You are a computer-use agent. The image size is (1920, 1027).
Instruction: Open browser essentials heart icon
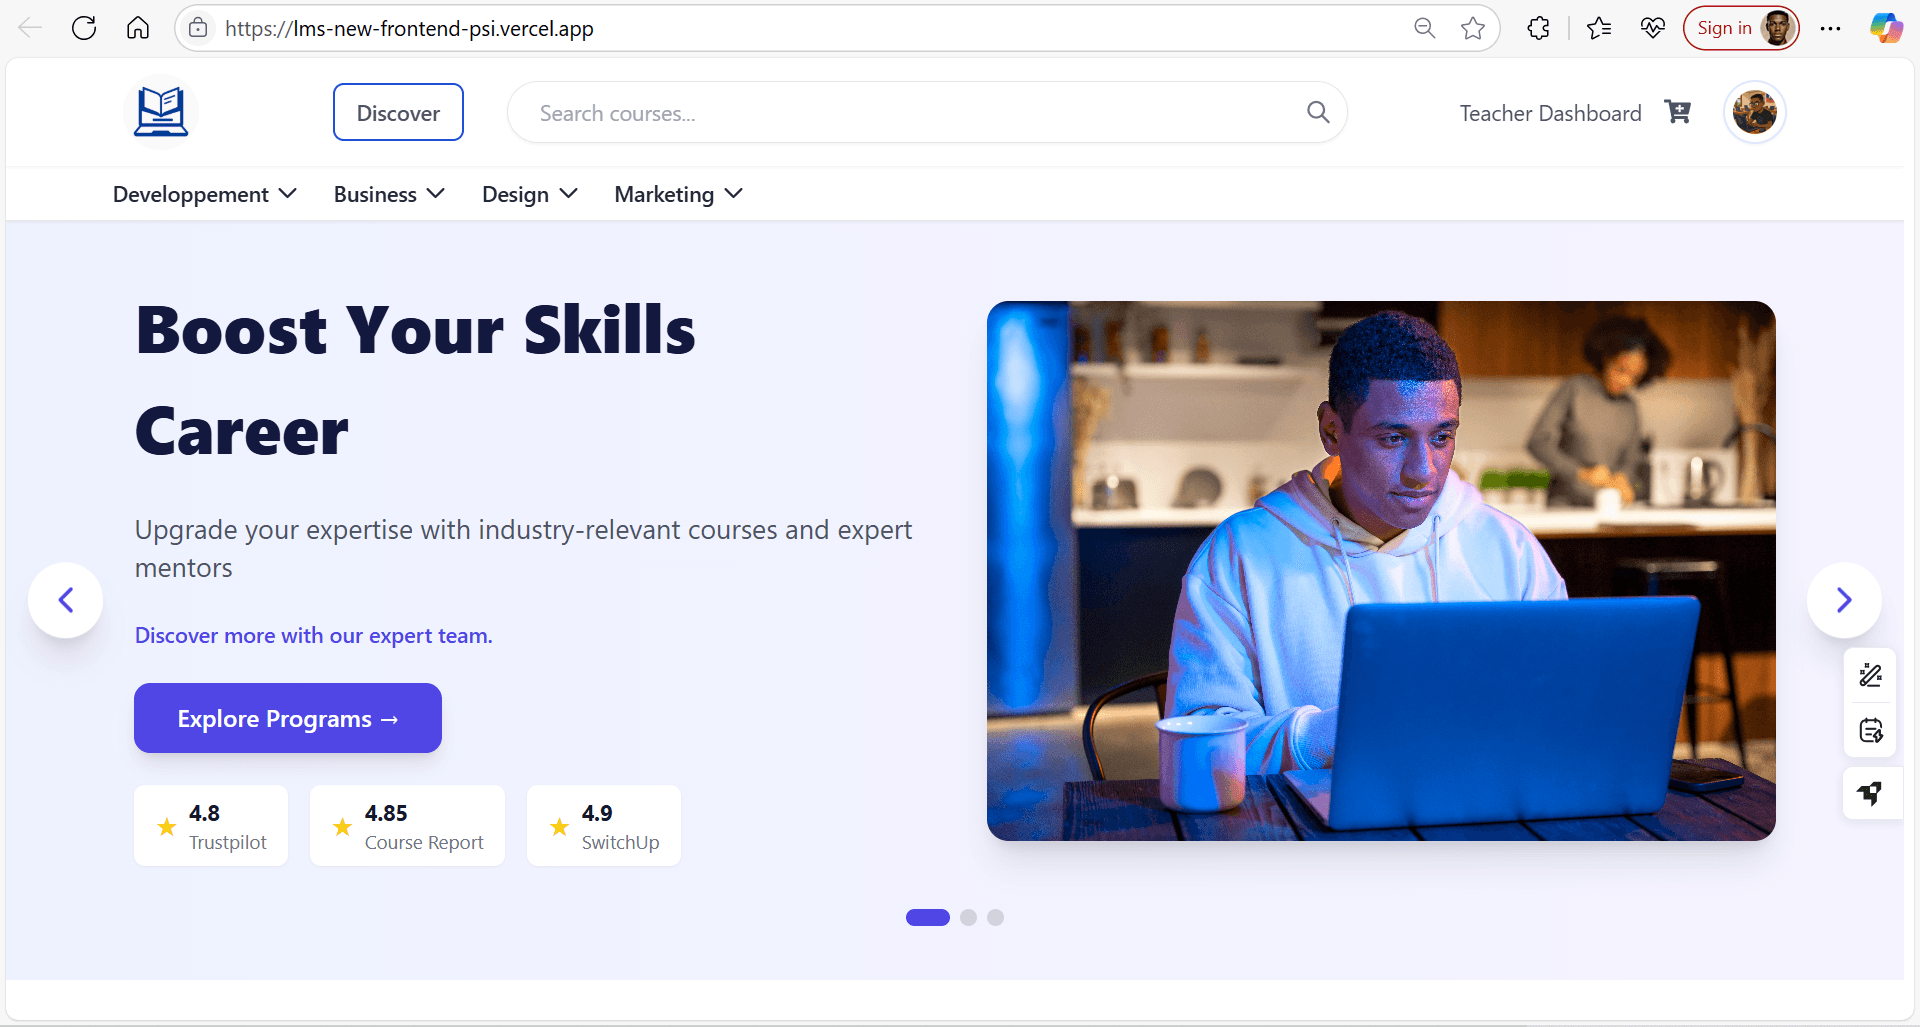pos(1653,28)
